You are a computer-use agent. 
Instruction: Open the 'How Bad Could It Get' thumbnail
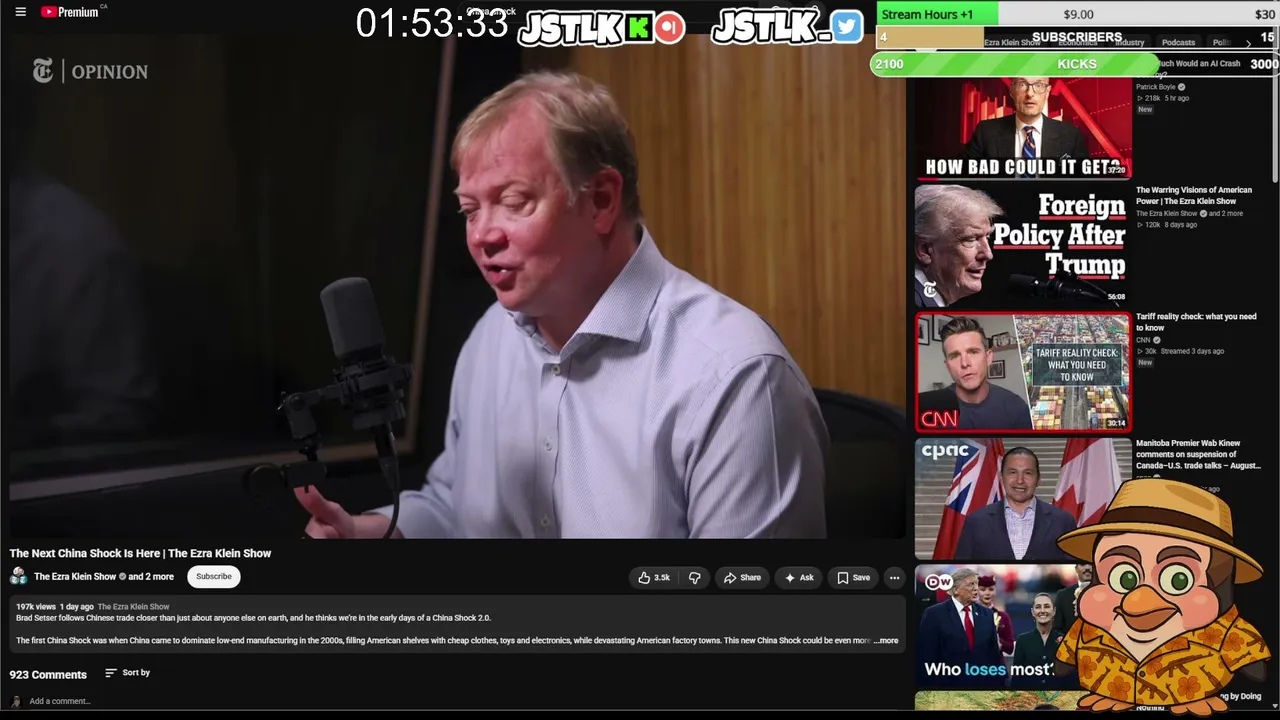click(1023, 129)
